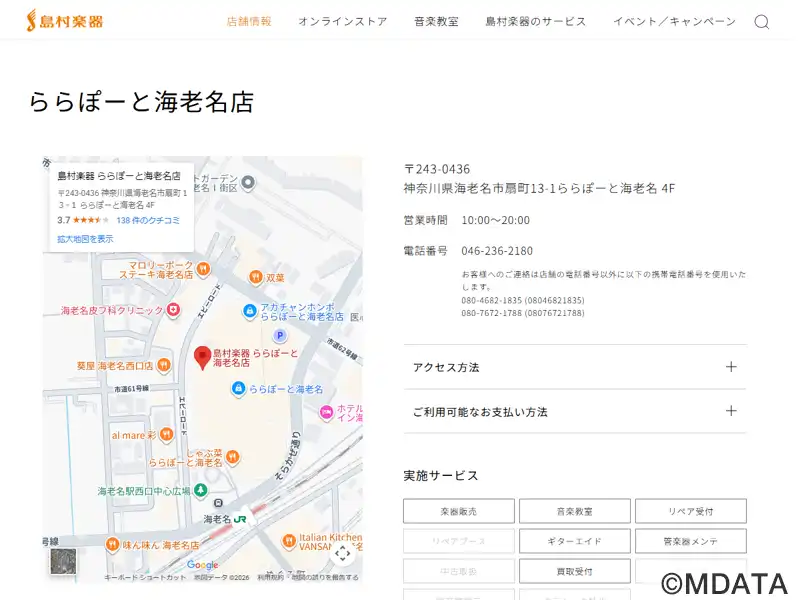800x600 pixels.
Task: Click the red Shimamura store map pin
Action: coord(202,357)
